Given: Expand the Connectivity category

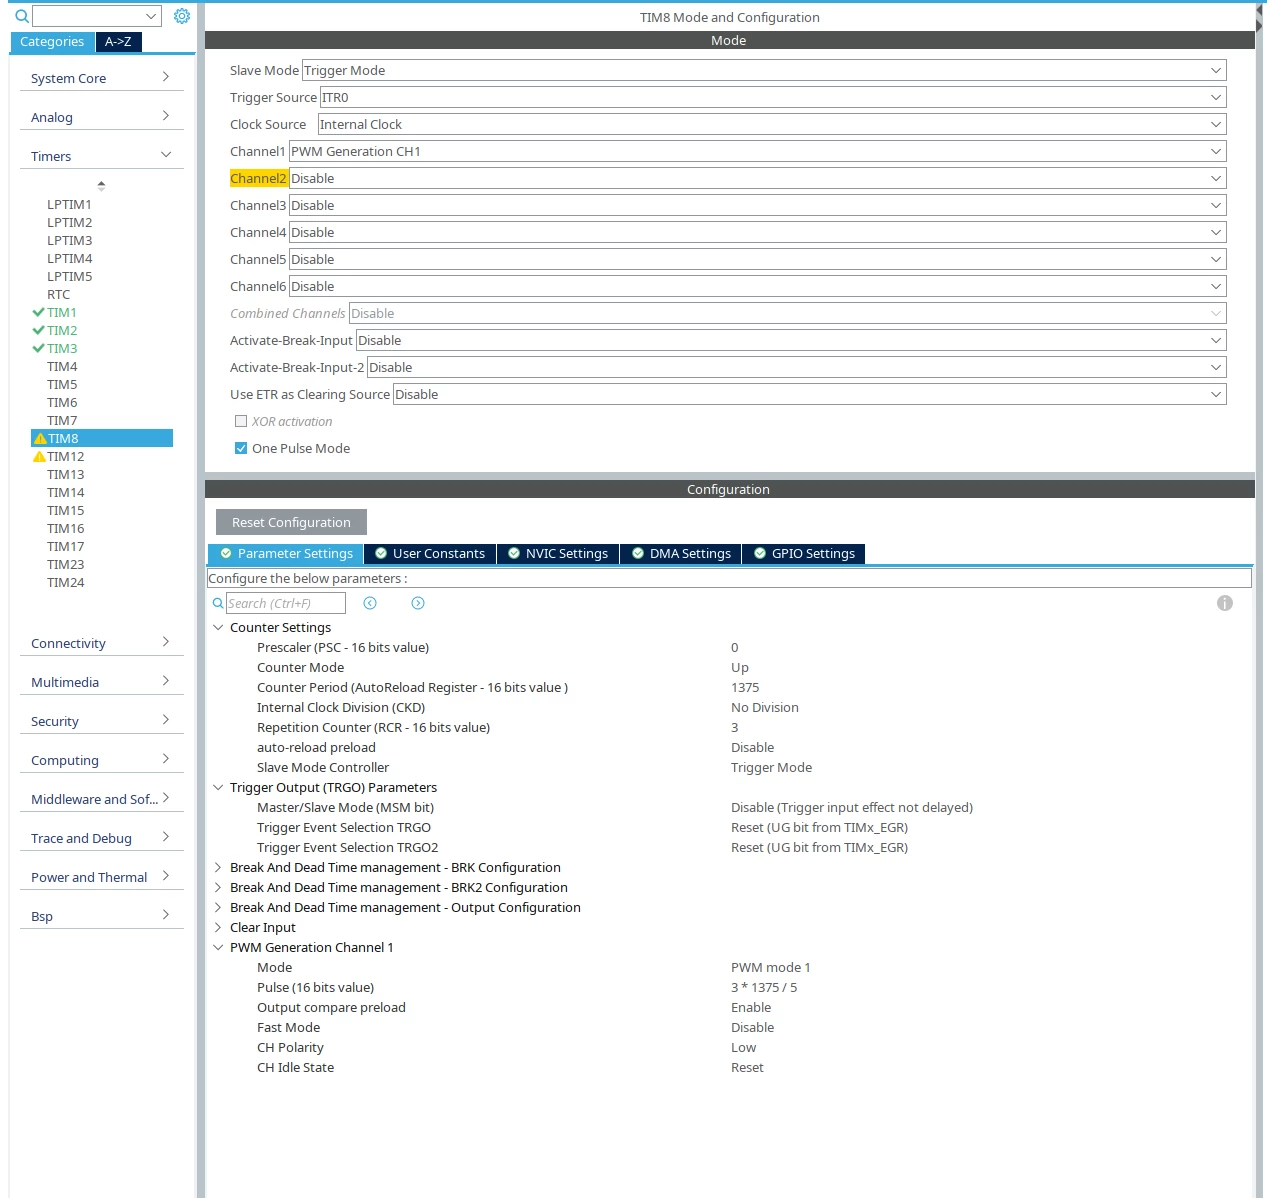Looking at the screenshot, I should coord(101,643).
